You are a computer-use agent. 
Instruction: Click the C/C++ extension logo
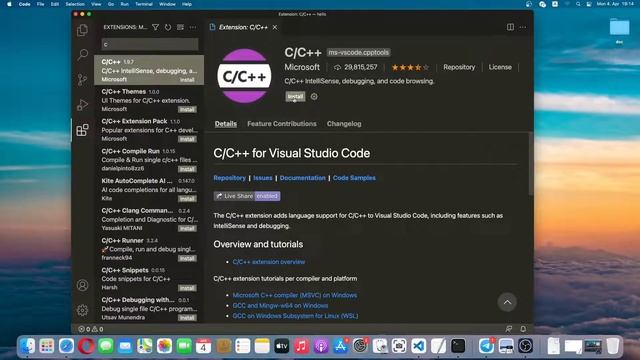click(244, 76)
